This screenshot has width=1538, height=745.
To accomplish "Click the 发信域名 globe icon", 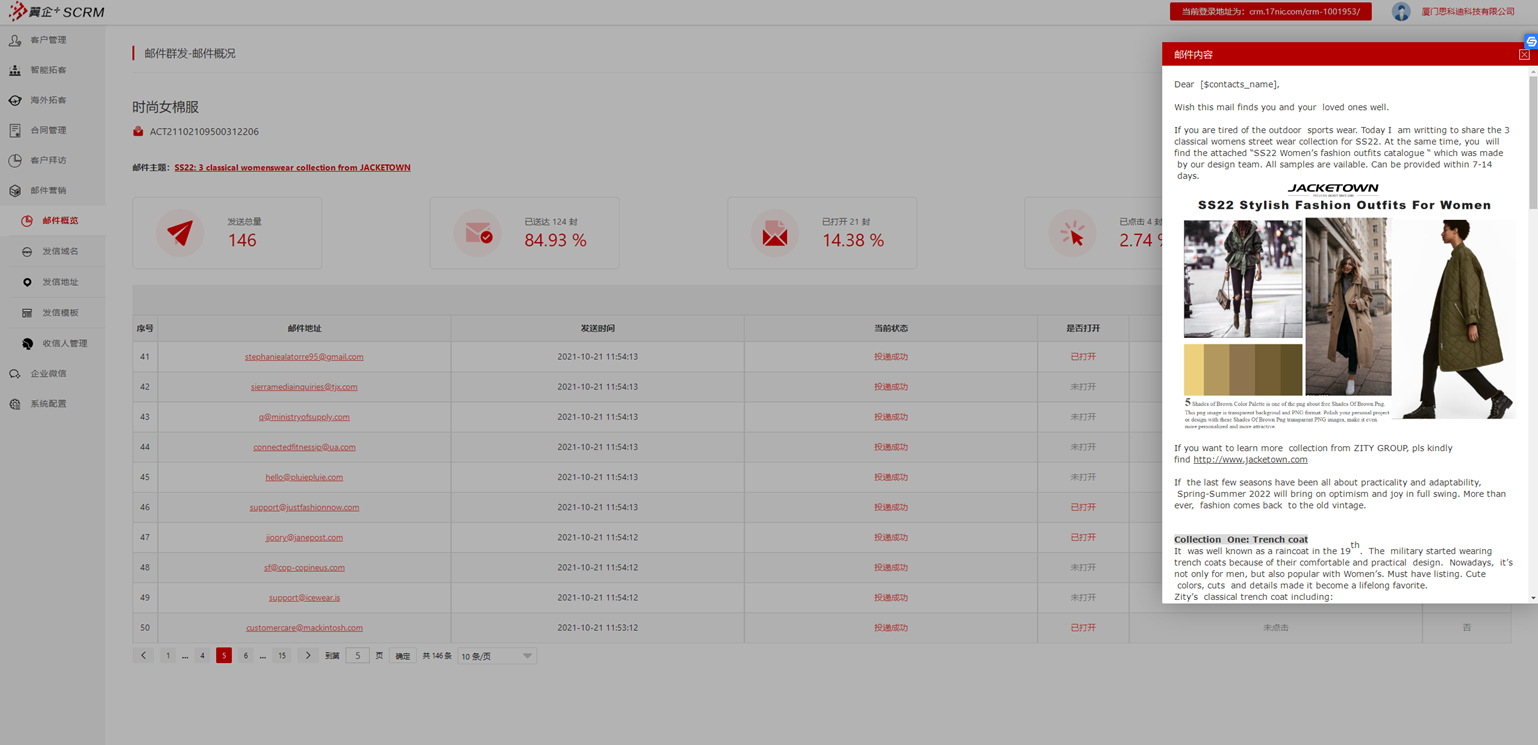I will coord(27,252).
